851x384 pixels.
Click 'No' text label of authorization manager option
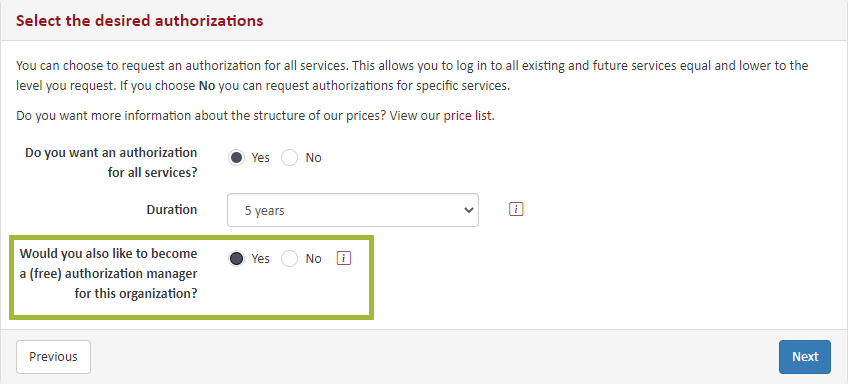(x=313, y=259)
